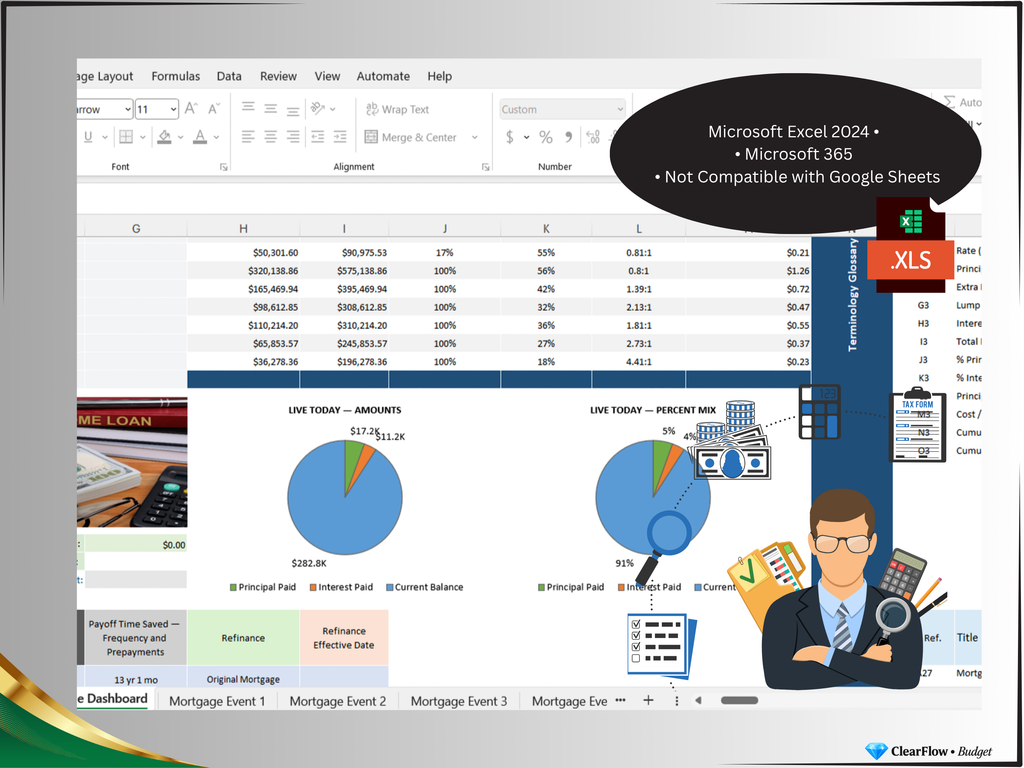This screenshot has width=1024, height=768.
Task: Select cell showing $196,278.36
Action: pyautogui.click(x=344, y=362)
